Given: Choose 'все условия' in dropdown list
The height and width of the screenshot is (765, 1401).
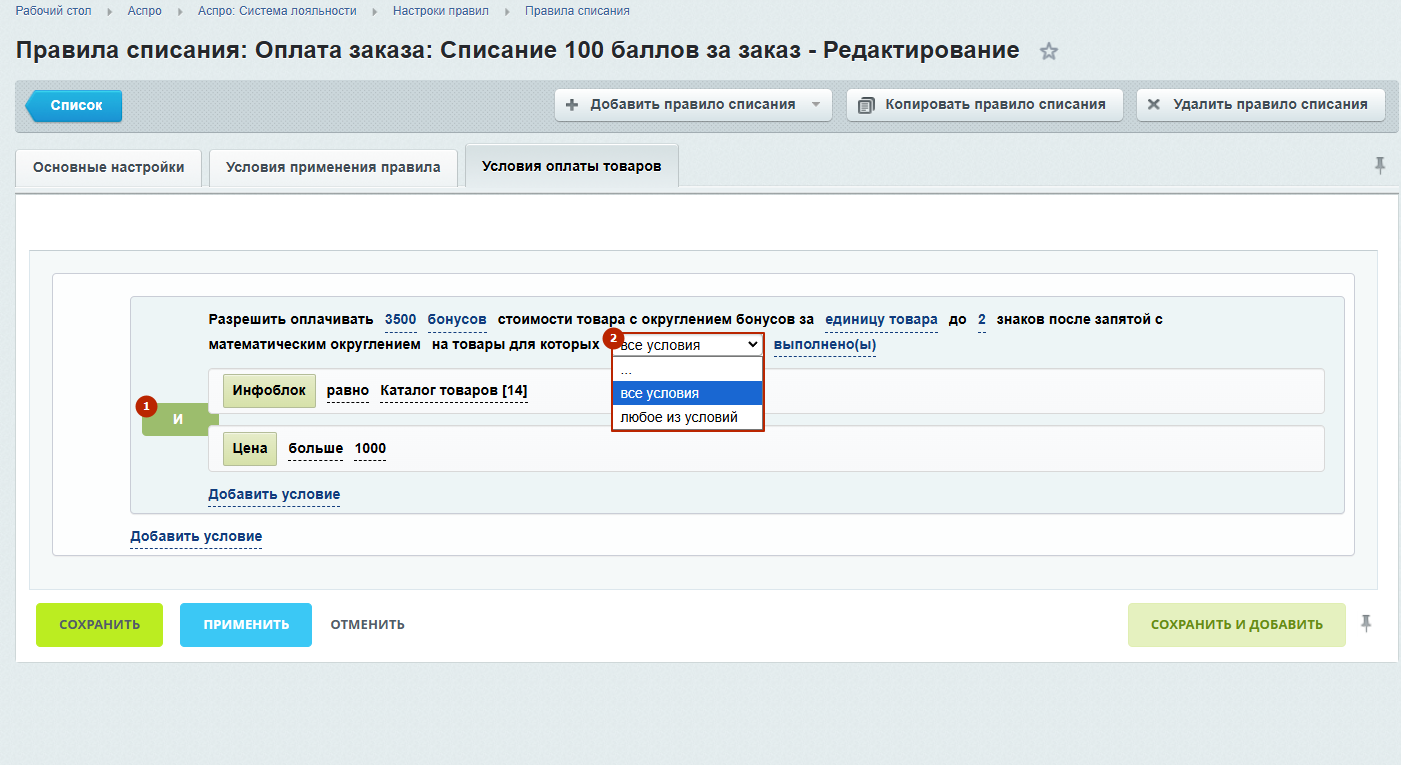Looking at the screenshot, I should pyautogui.click(x=660, y=393).
